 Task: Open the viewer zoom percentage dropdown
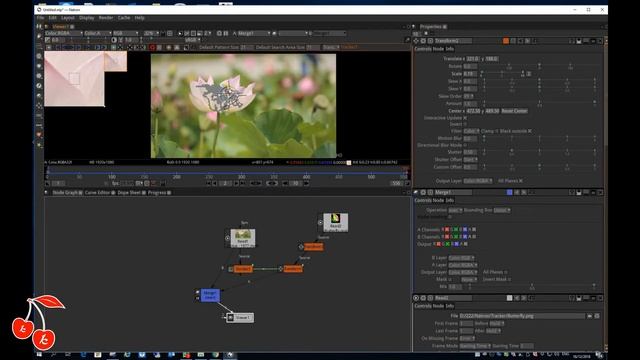coord(151,33)
